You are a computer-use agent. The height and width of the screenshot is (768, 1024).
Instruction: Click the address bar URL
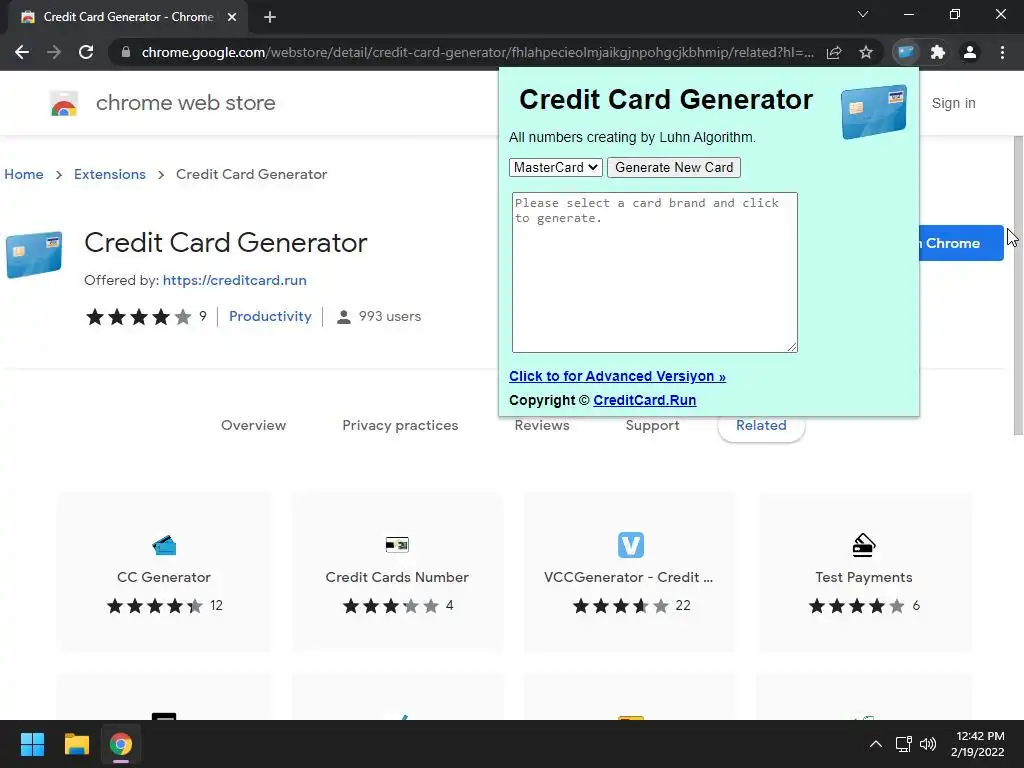[477, 52]
